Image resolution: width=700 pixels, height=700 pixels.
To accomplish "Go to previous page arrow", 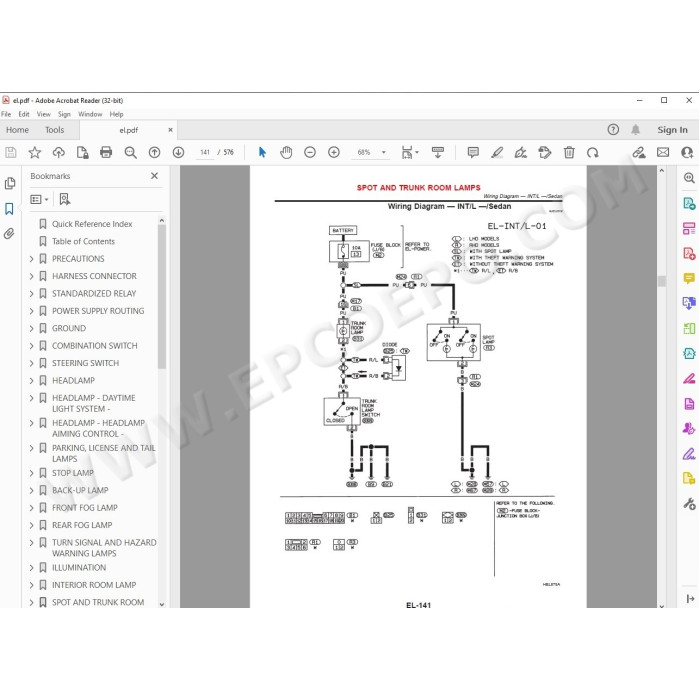I will pos(154,152).
